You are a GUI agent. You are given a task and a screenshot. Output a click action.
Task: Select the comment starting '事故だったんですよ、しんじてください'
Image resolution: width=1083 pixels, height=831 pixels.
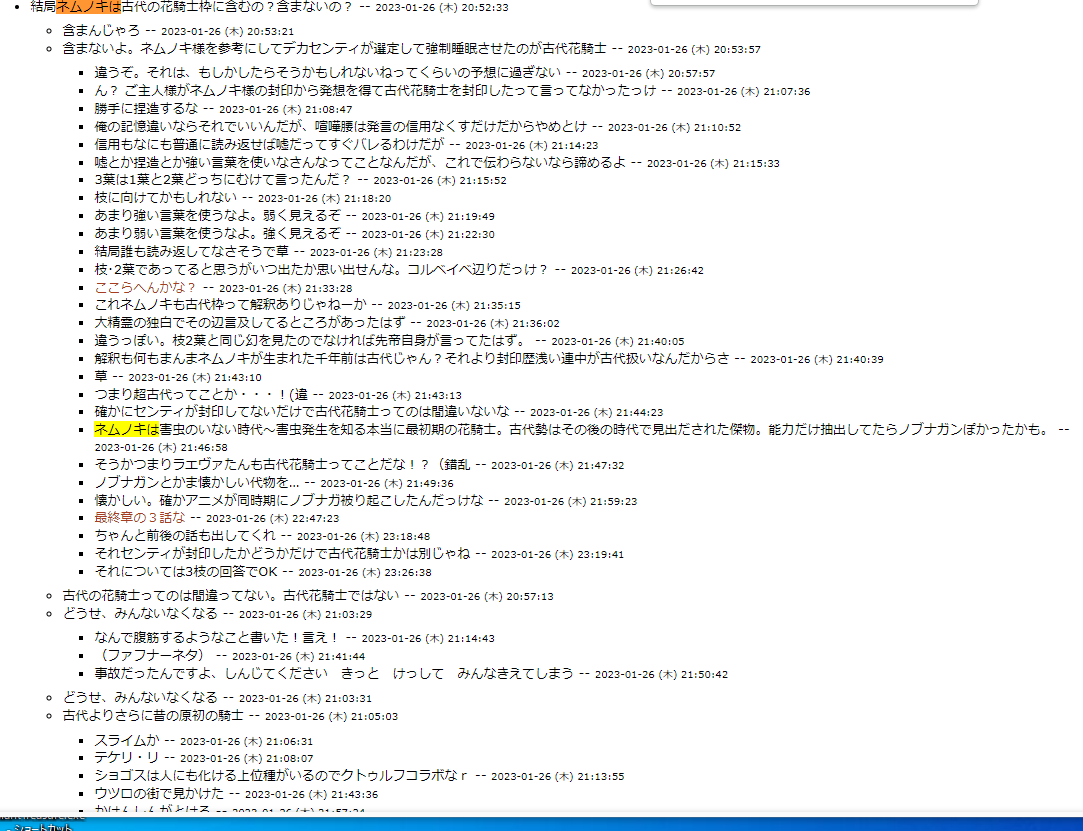334,673
